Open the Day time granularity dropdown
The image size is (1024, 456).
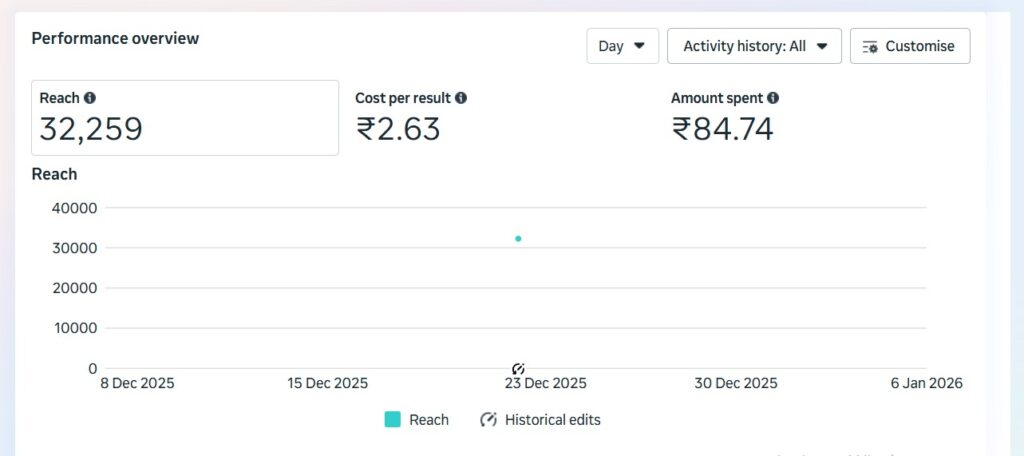tap(622, 46)
